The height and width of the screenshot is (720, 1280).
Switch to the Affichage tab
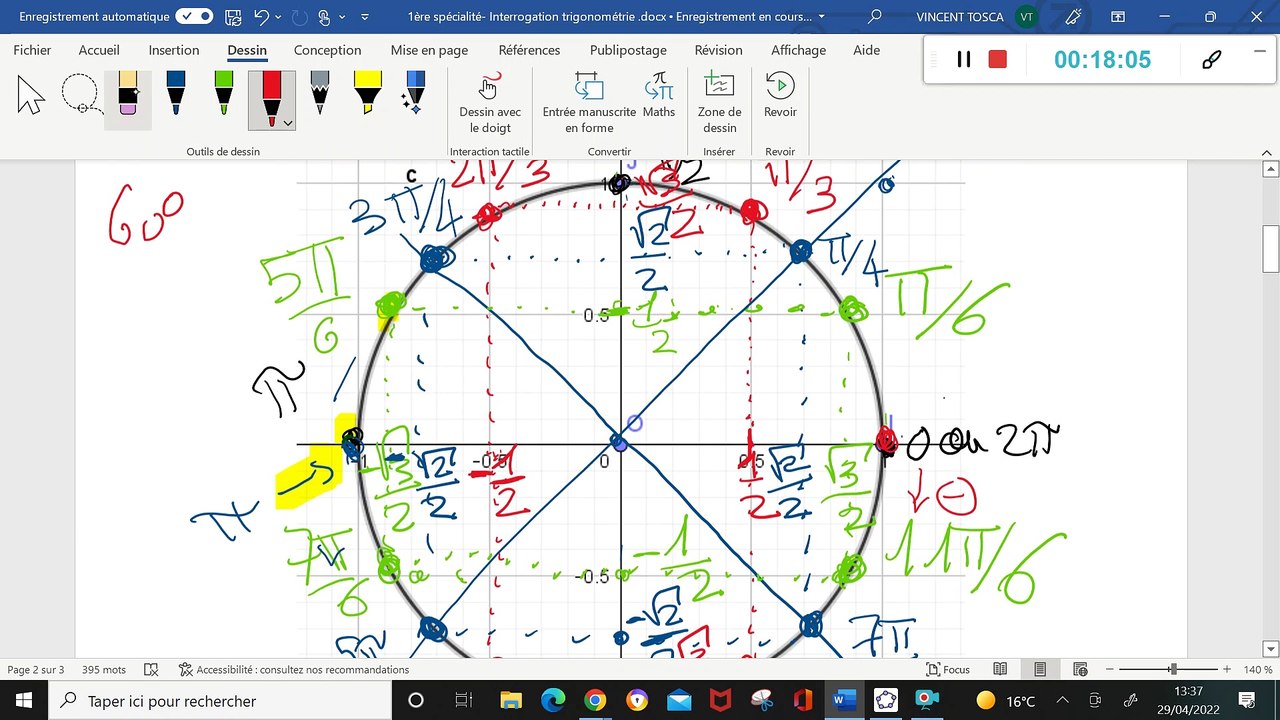(798, 50)
